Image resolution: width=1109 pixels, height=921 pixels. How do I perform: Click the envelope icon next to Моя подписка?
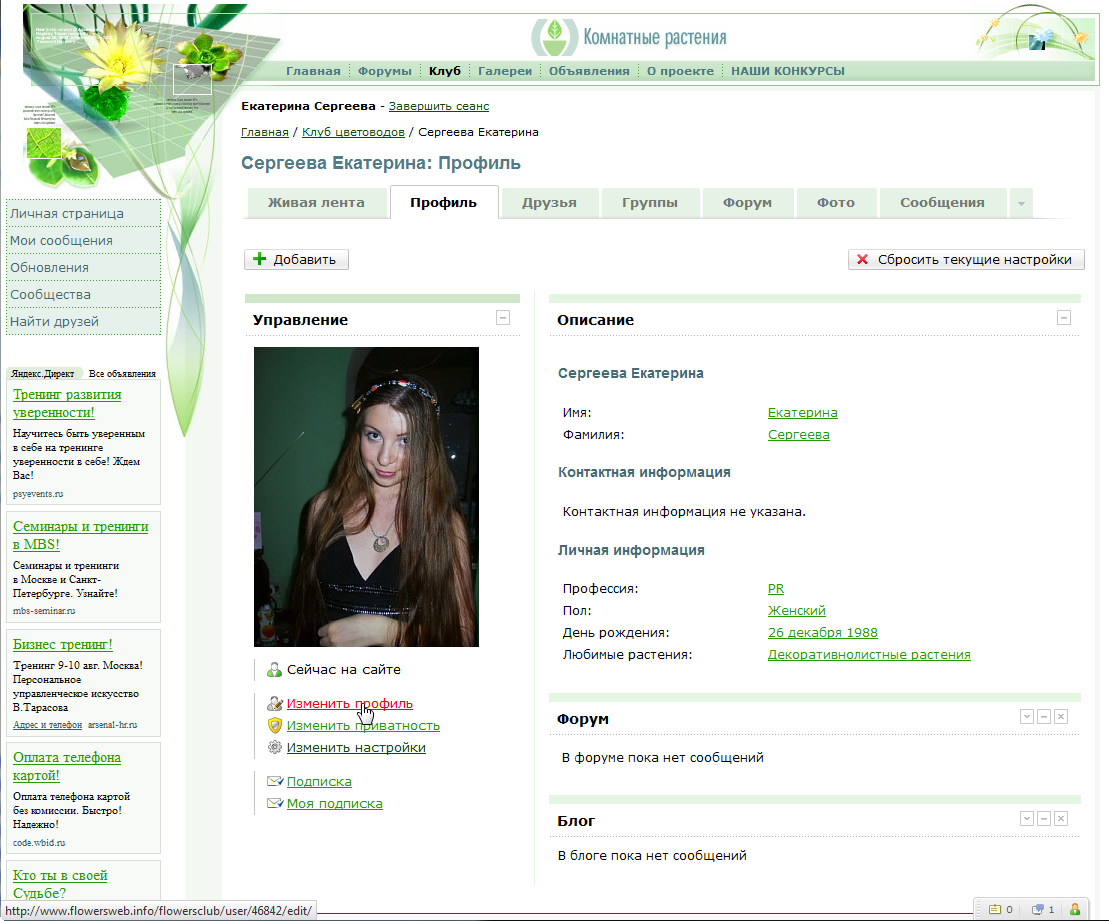pyautogui.click(x=274, y=804)
